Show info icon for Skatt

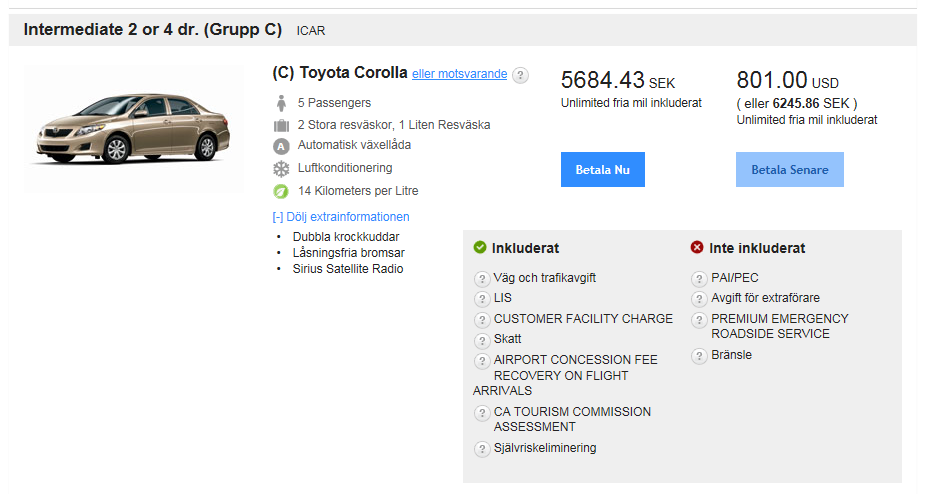tap(481, 340)
